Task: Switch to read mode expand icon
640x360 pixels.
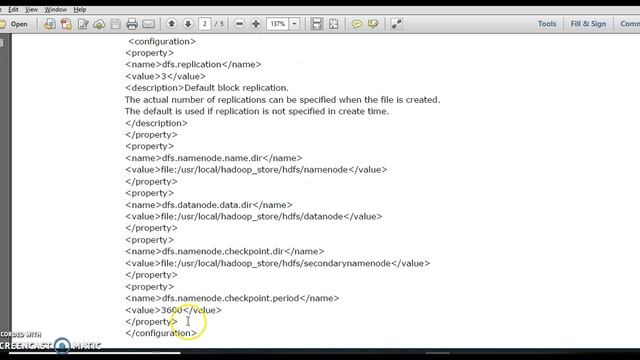Action: point(396,24)
